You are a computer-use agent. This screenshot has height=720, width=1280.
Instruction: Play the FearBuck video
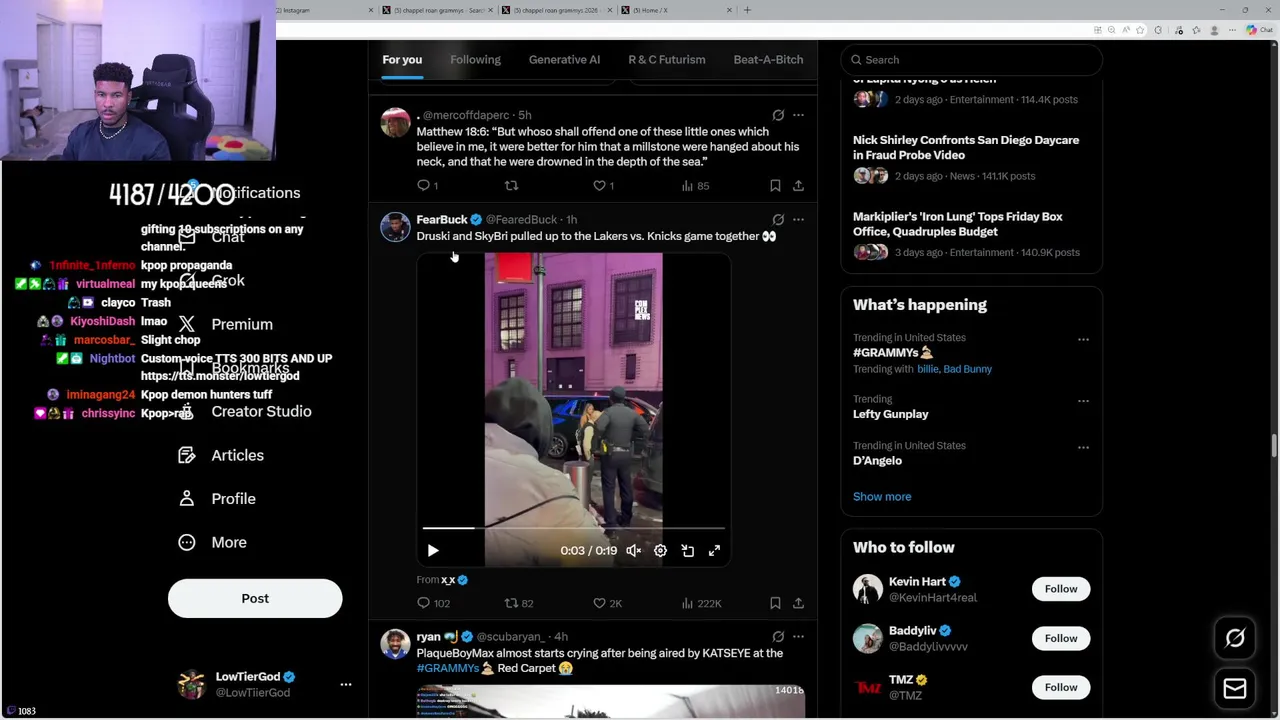coord(433,550)
